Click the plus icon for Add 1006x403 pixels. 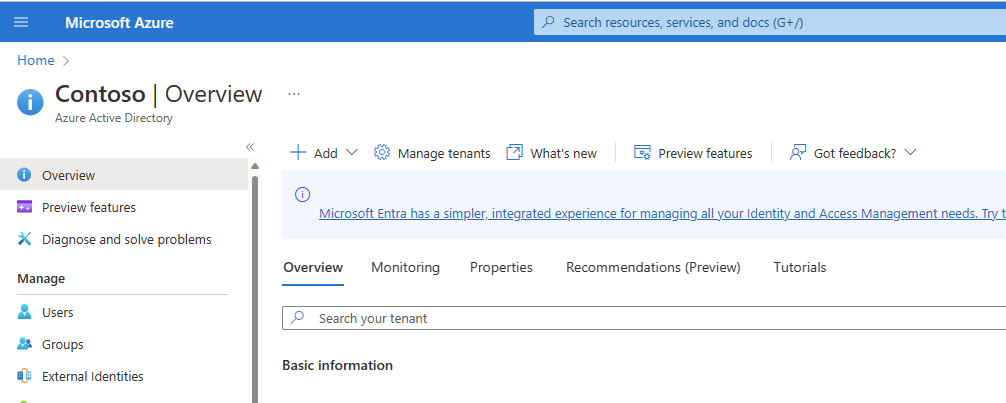tap(298, 153)
